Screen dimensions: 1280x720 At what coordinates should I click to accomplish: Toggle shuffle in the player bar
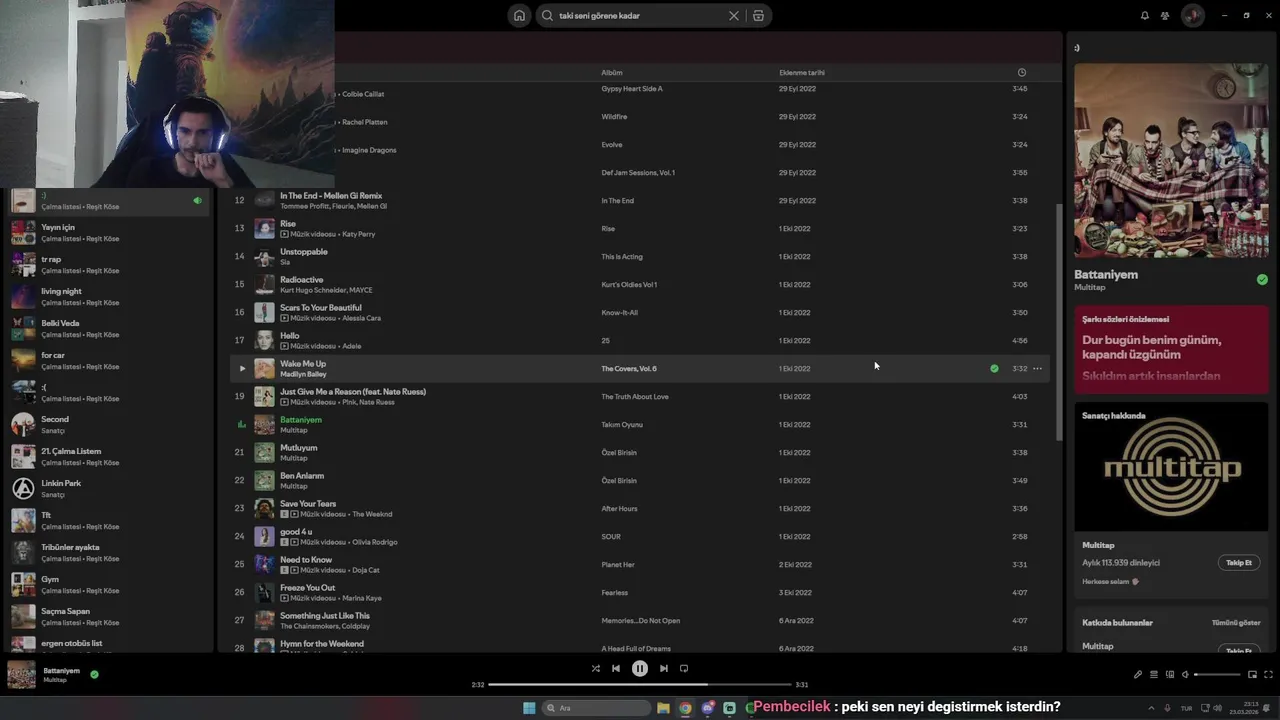pos(595,668)
